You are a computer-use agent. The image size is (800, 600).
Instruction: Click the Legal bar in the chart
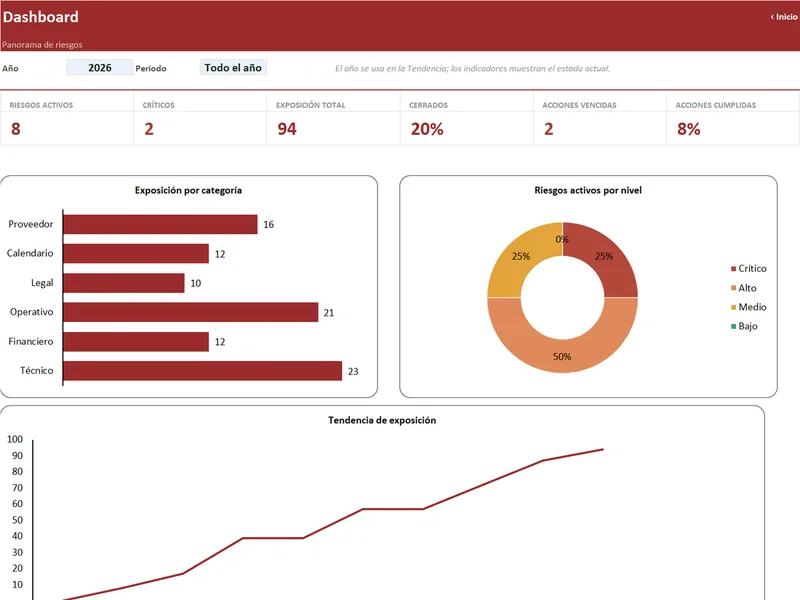(124, 283)
